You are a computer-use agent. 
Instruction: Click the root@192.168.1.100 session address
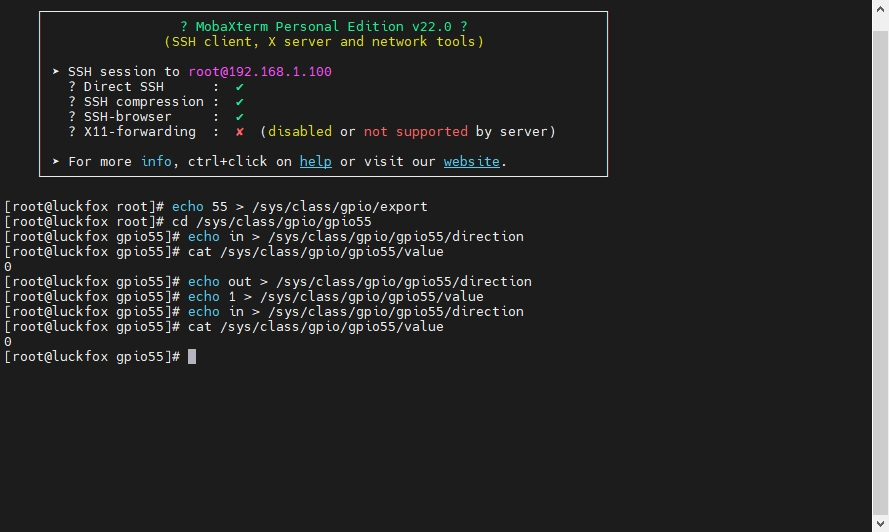coord(260,72)
